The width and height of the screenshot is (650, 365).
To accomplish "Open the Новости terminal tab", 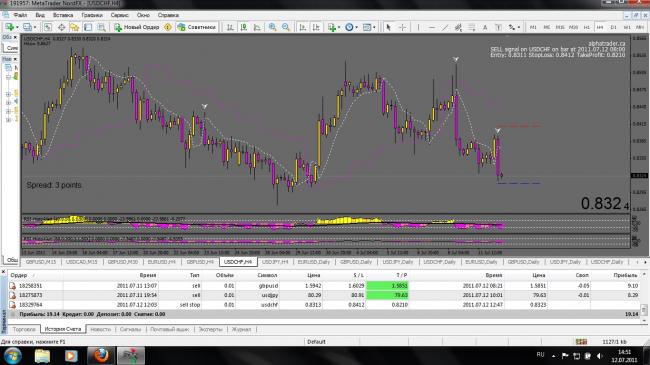I will coord(100,329).
